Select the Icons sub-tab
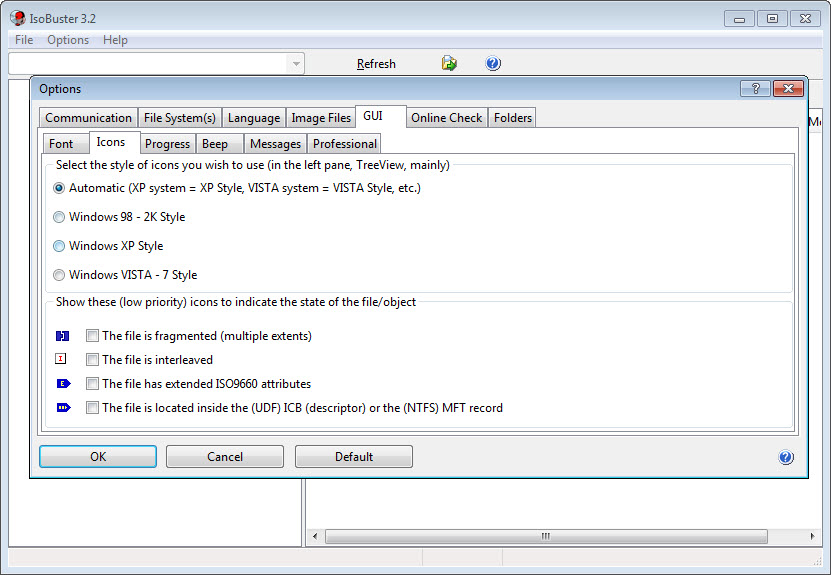The width and height of the screenshot is (831, 575). [x=114, y=142]
